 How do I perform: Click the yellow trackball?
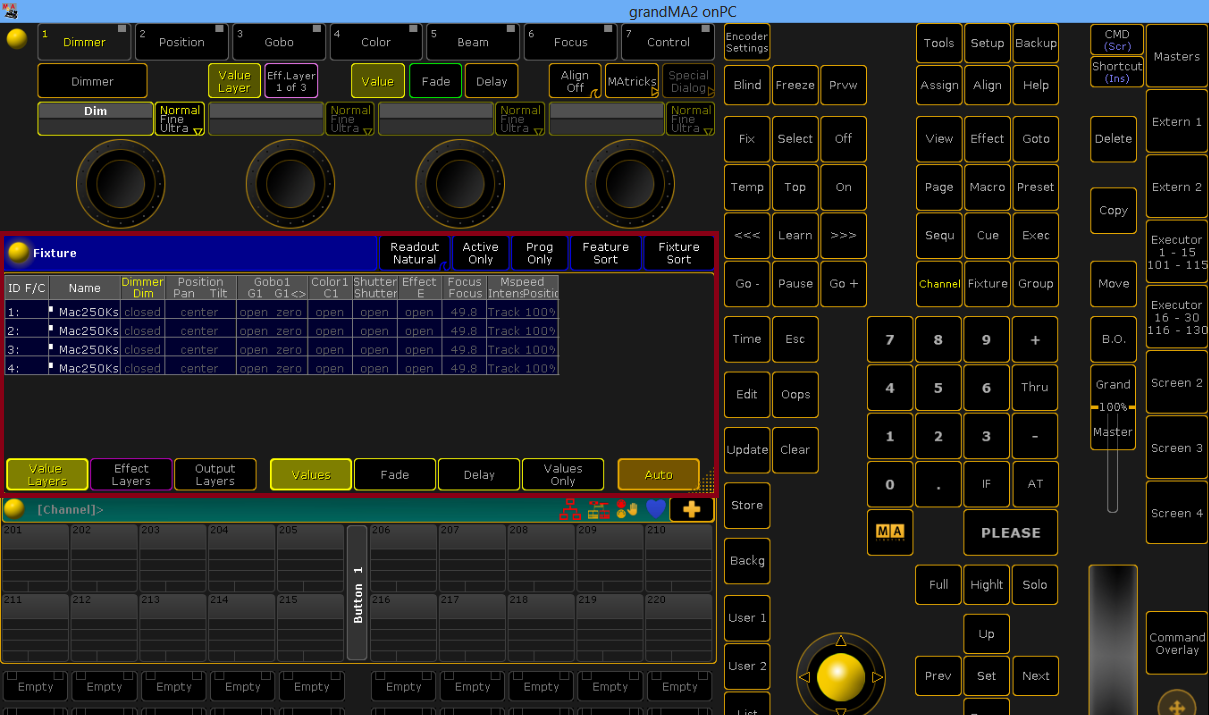(x=840, y=677)
